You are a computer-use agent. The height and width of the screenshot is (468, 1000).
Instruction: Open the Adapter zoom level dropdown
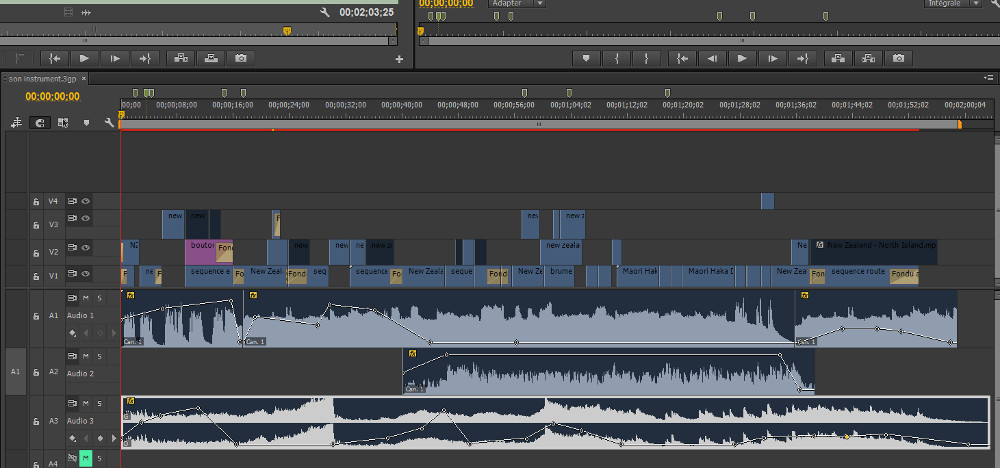tap(517, 4)
